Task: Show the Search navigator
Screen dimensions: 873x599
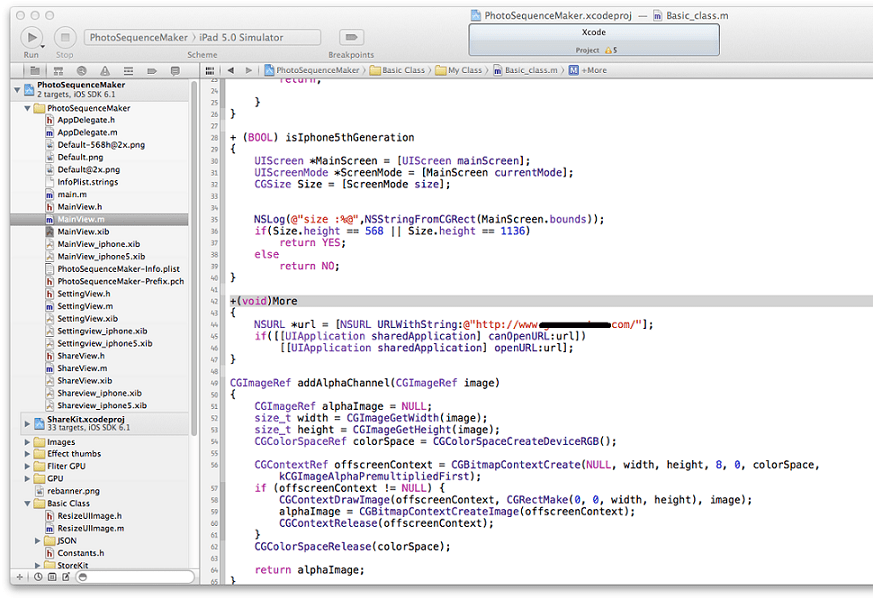Action: (82, 71)
